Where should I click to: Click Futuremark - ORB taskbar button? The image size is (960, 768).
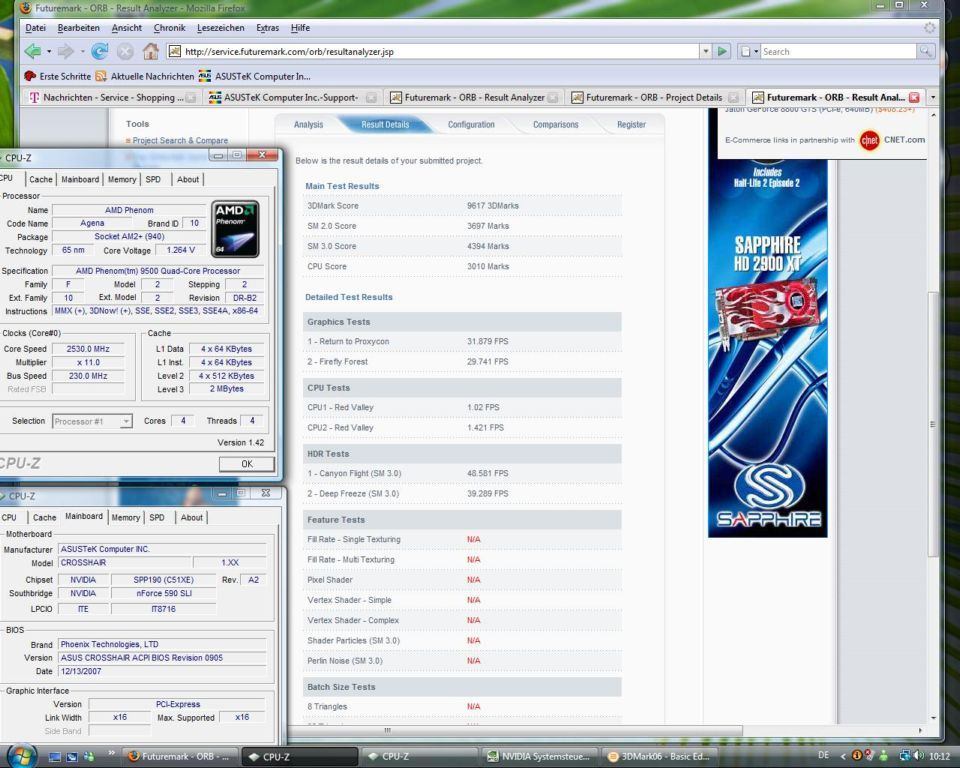coord(179,756)
